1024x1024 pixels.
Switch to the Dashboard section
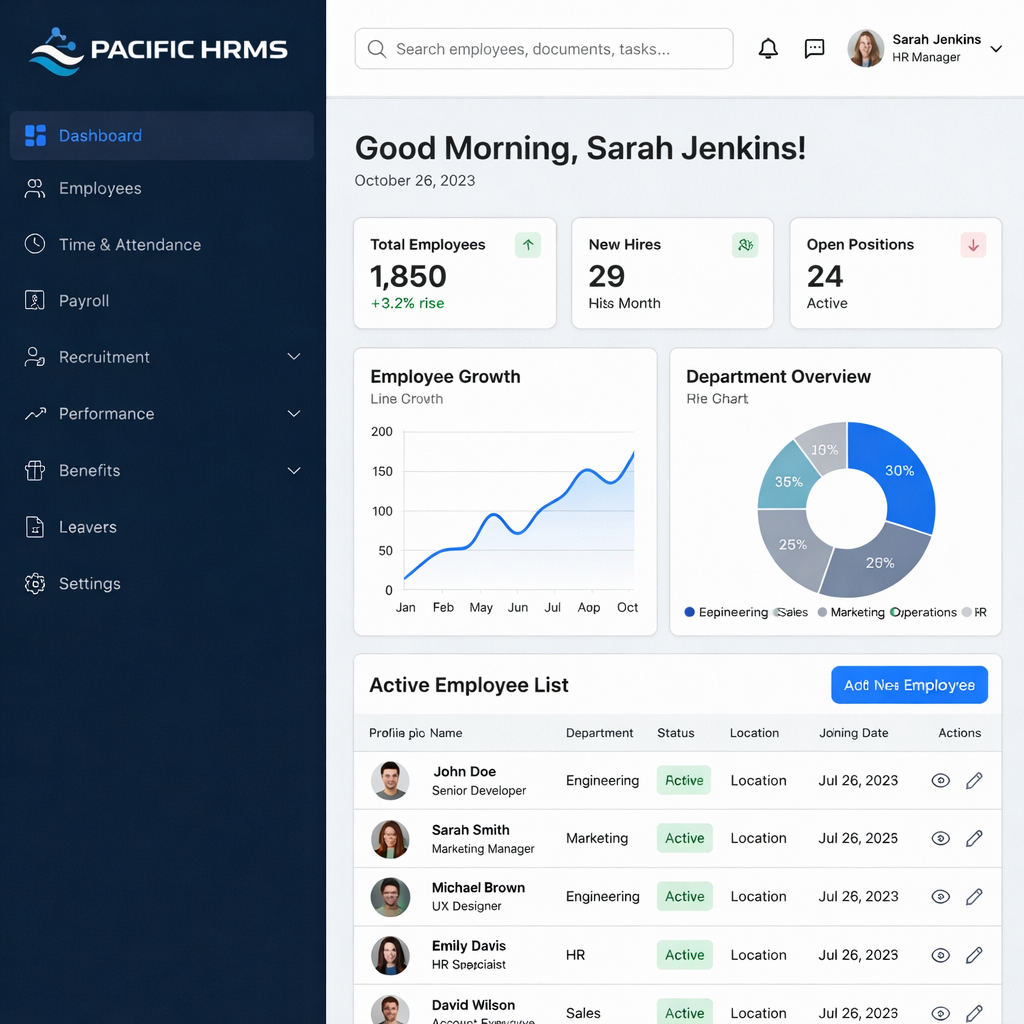pos(100,136)
